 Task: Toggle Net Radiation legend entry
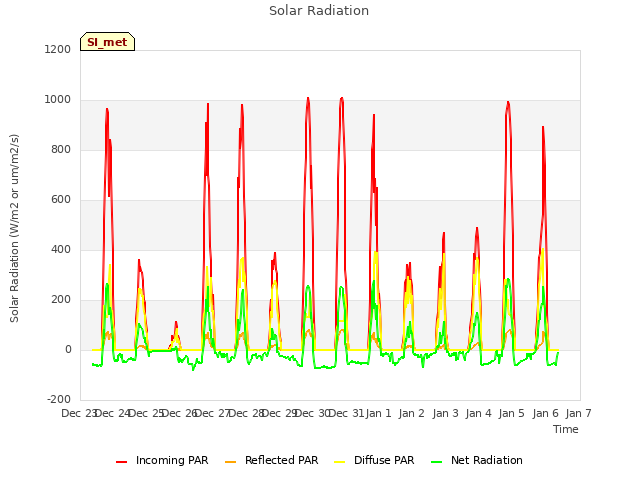(x=477, y=460)
